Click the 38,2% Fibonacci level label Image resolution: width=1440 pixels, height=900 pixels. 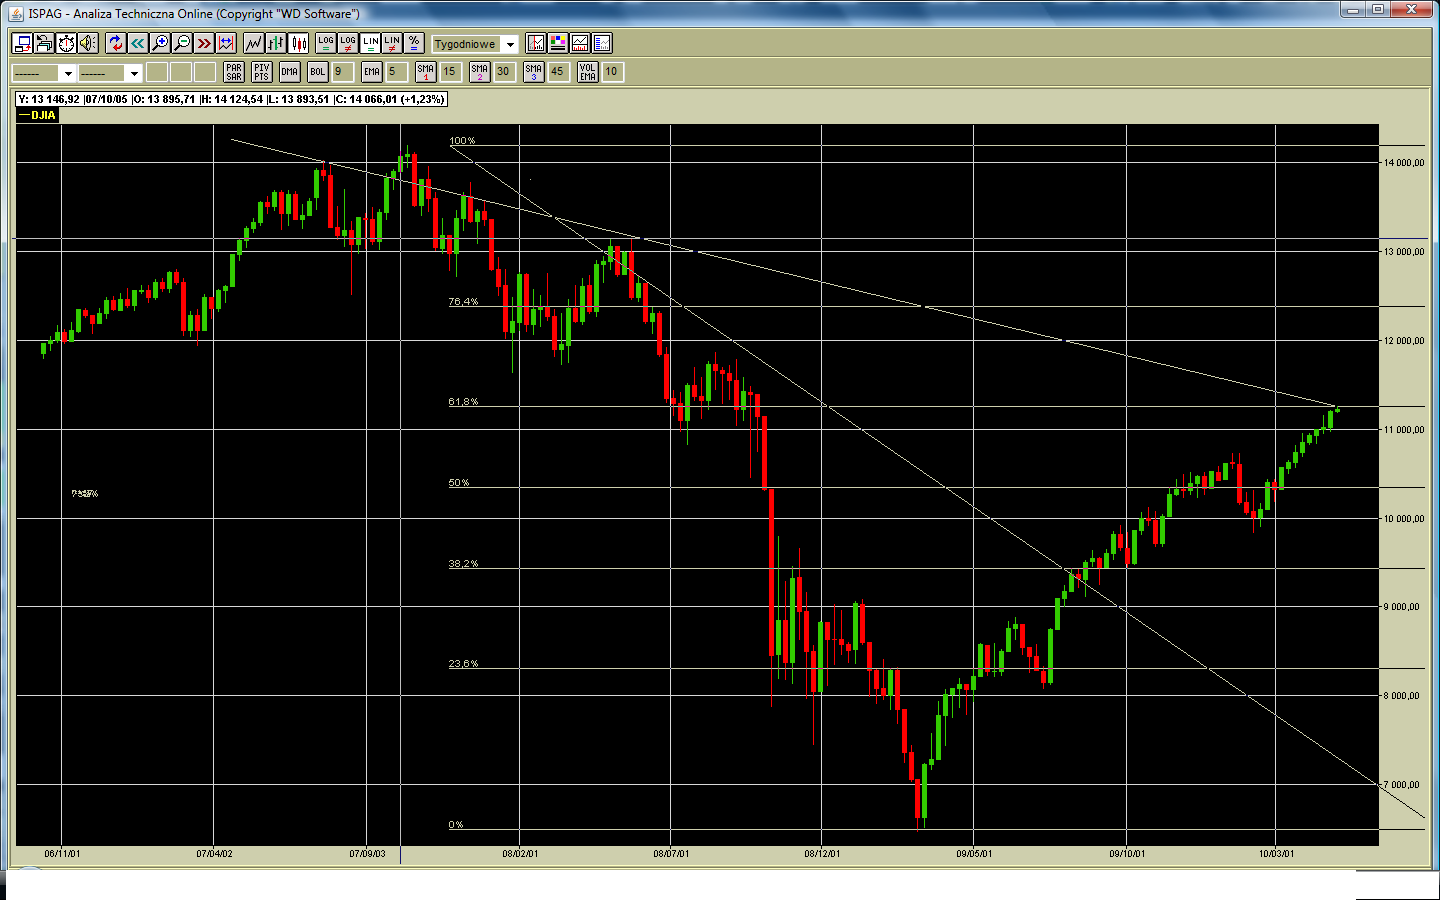[463, 564]
